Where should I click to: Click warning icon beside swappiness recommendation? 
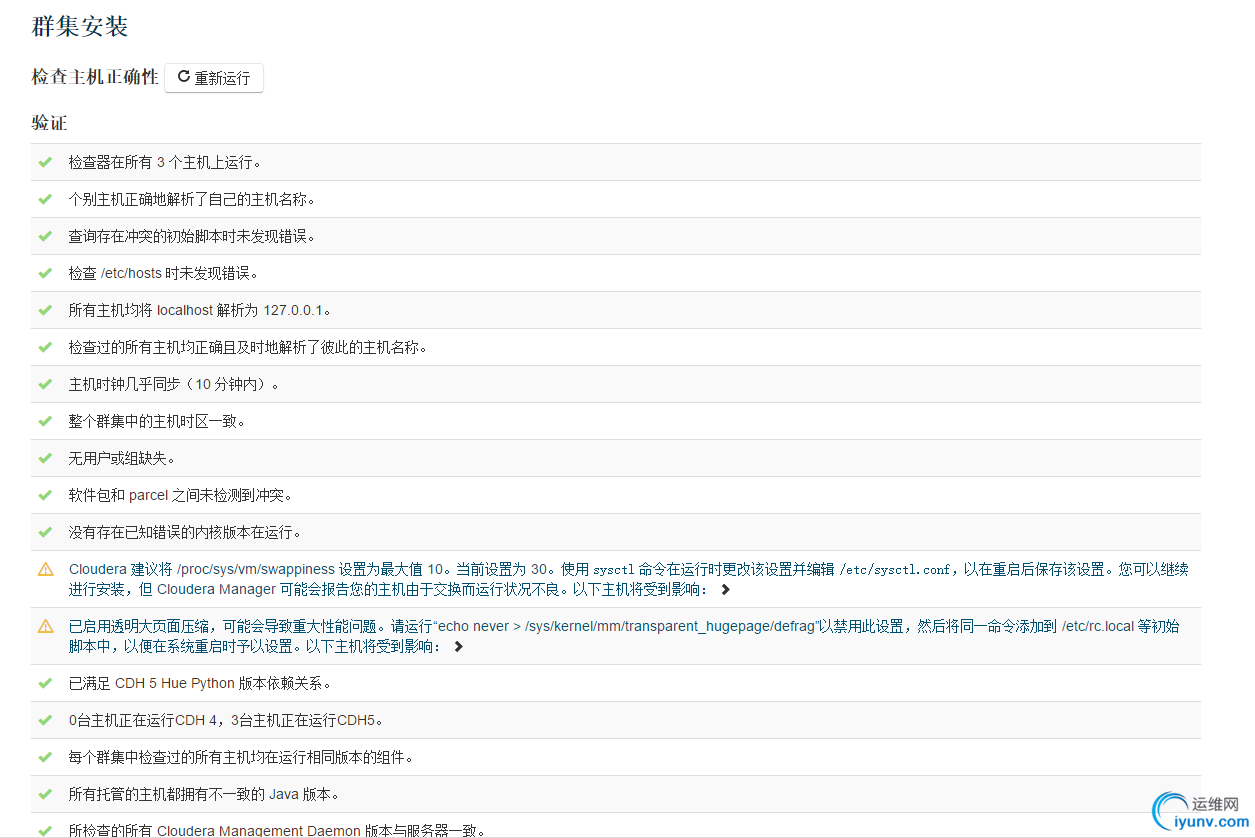(x=45, y=569)
